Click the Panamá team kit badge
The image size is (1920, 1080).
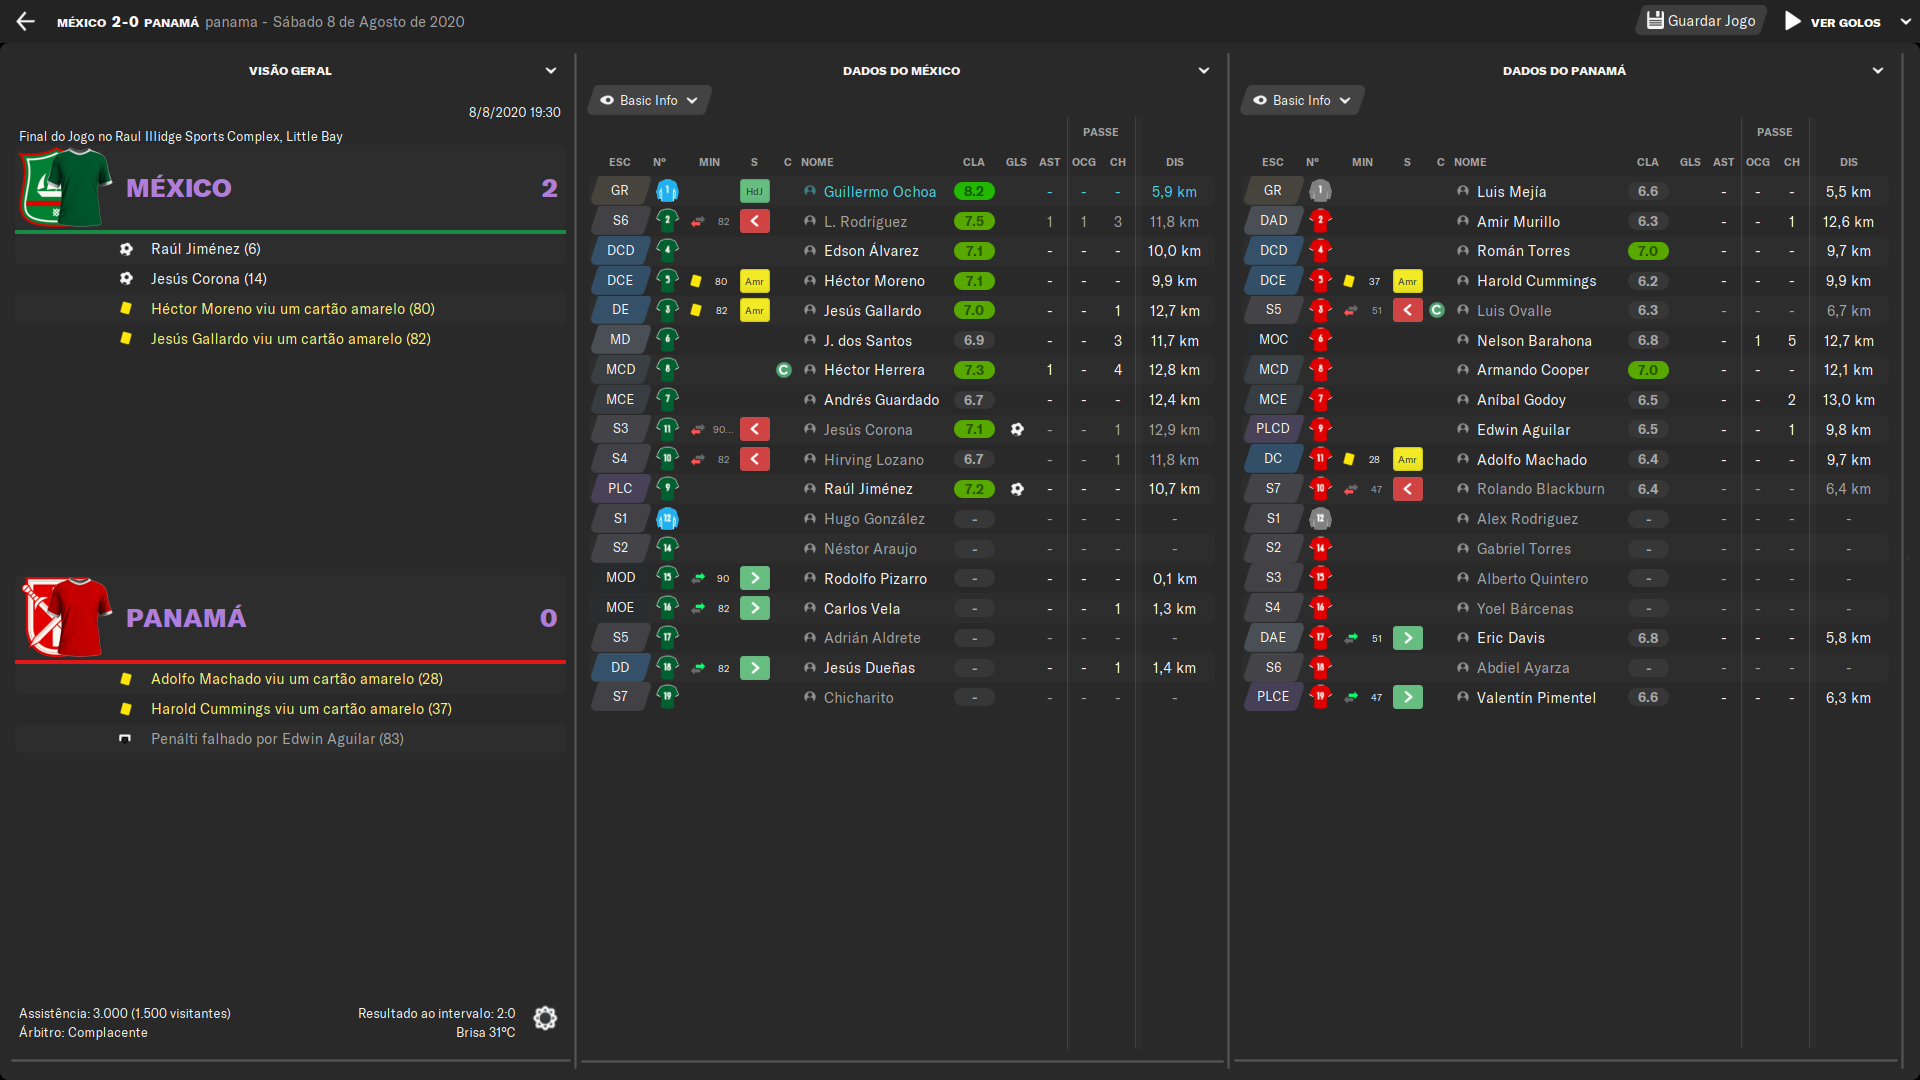(x=67, y=617)
